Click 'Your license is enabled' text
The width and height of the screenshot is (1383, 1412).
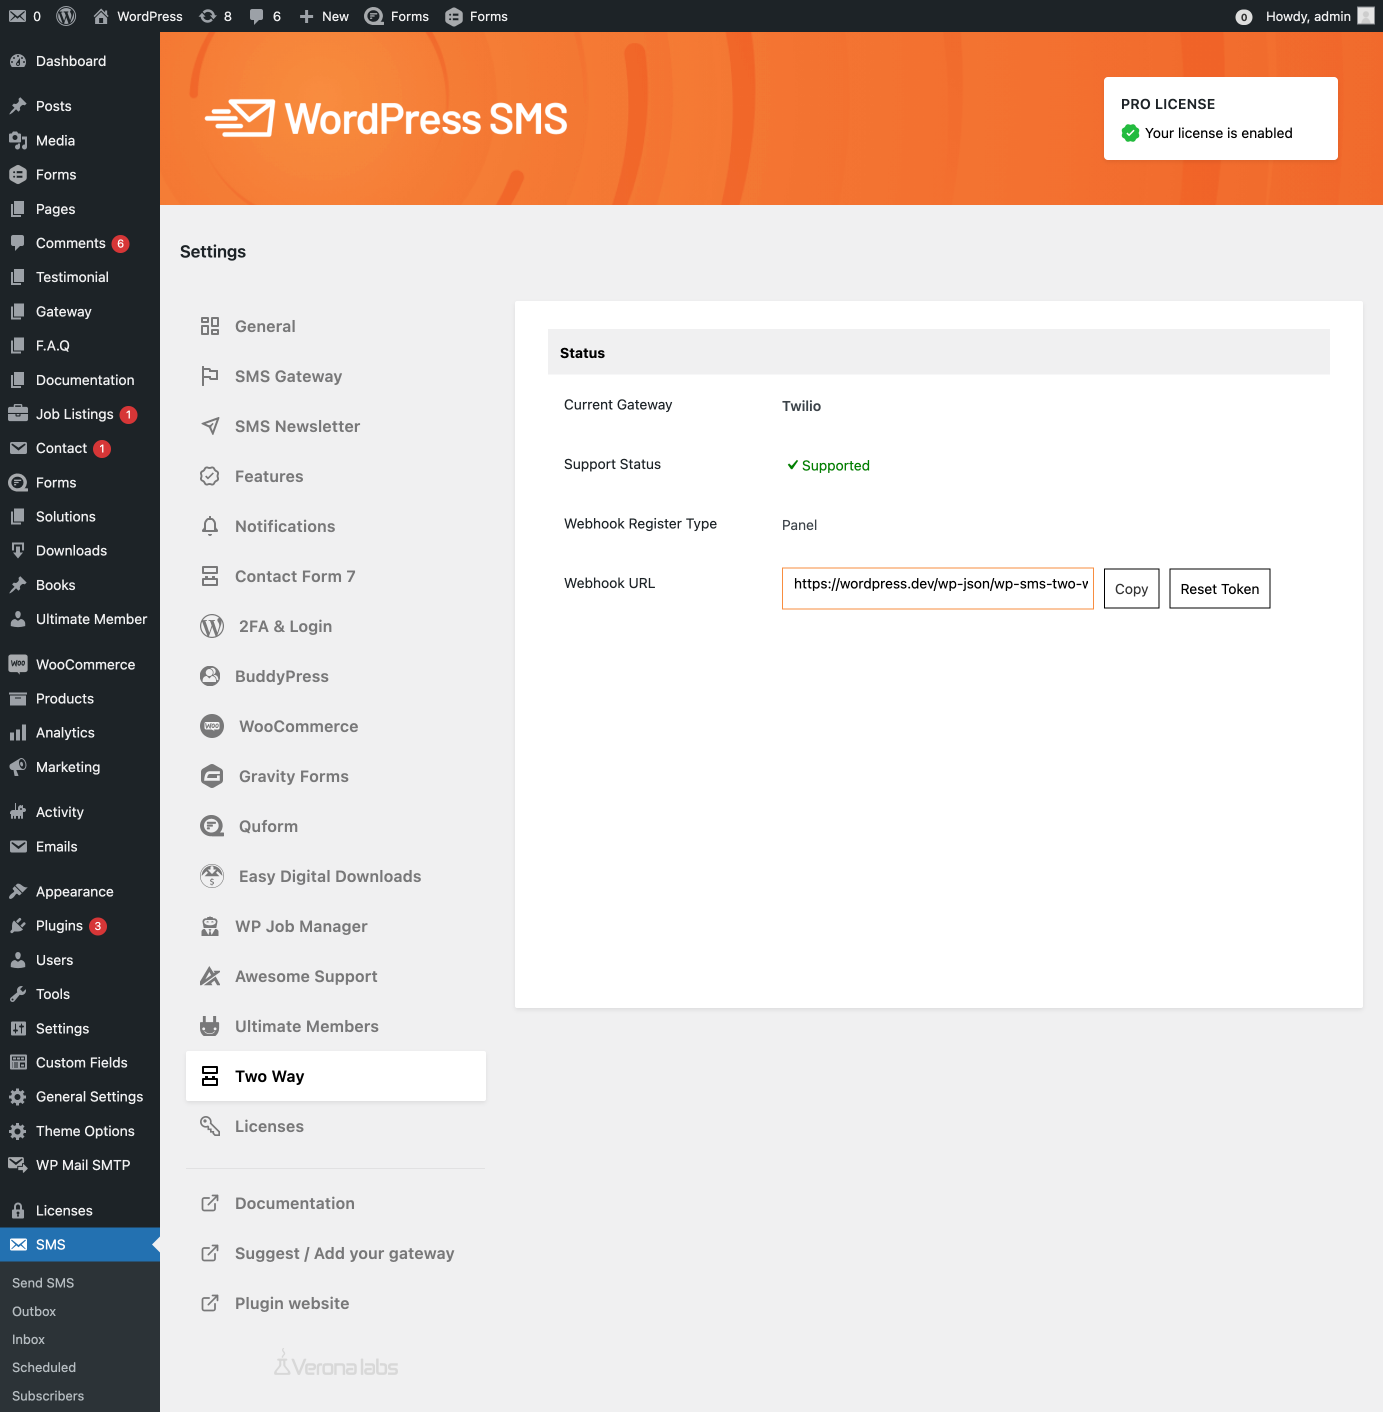click(1218, 133)
